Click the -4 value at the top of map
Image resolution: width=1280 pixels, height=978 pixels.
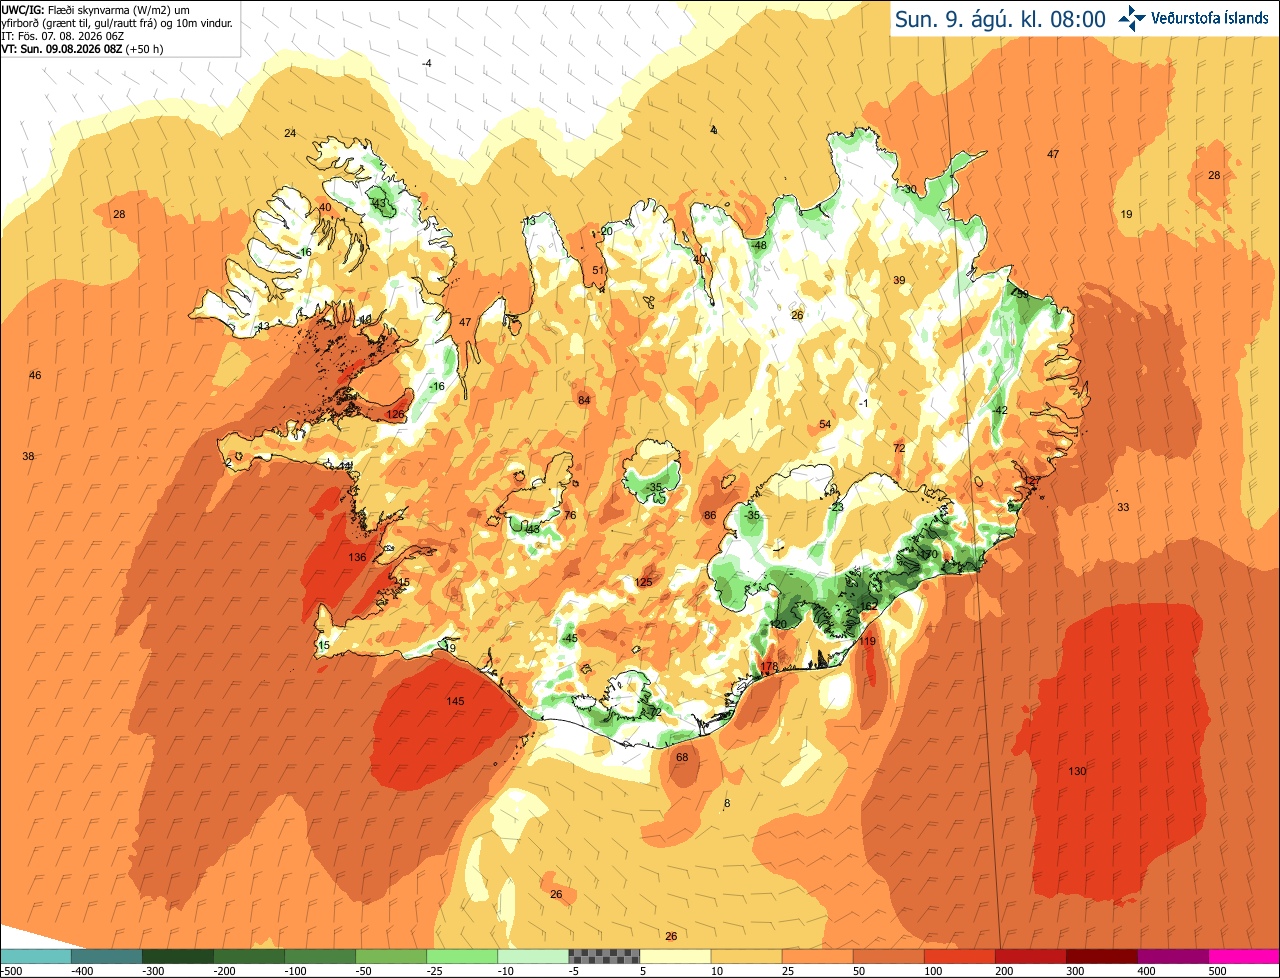(x=427, y=63)
